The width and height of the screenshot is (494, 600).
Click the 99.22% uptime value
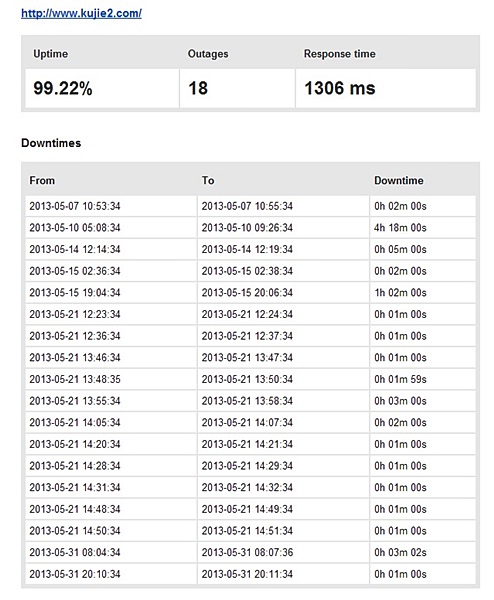tap(63, 88)
